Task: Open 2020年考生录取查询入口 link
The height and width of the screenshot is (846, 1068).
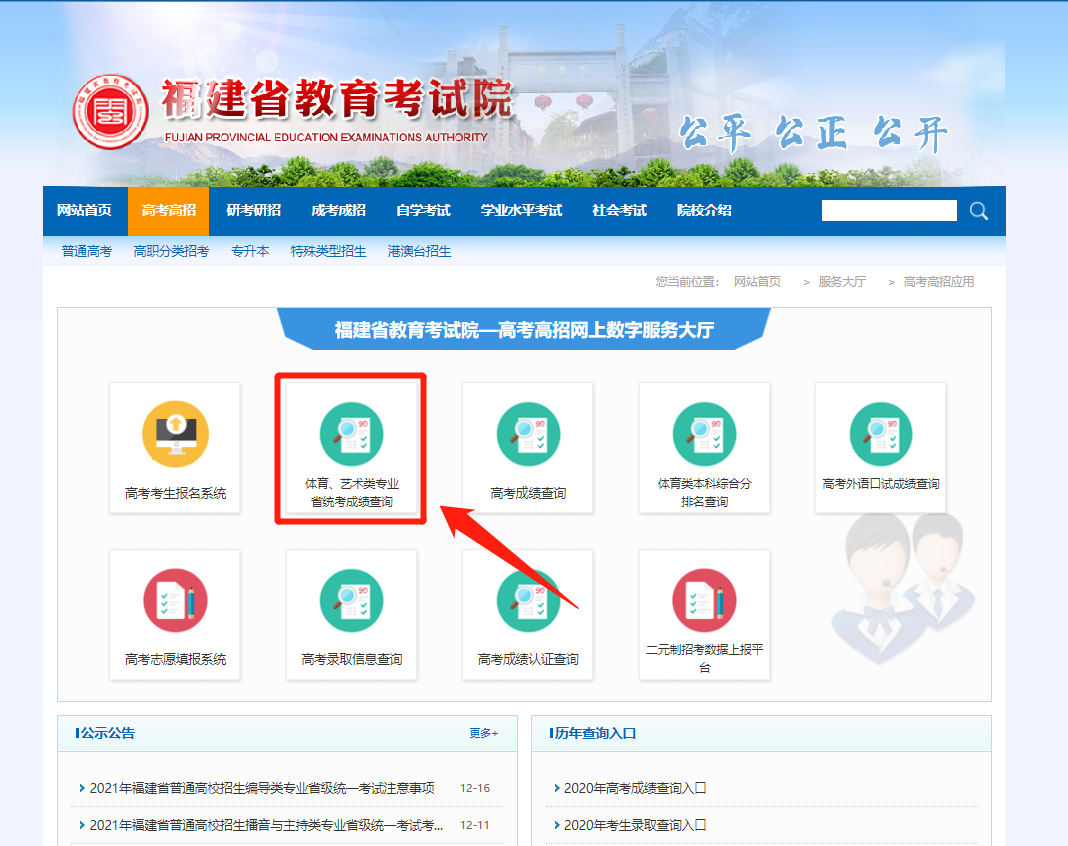Action: [x=635, y=826]
